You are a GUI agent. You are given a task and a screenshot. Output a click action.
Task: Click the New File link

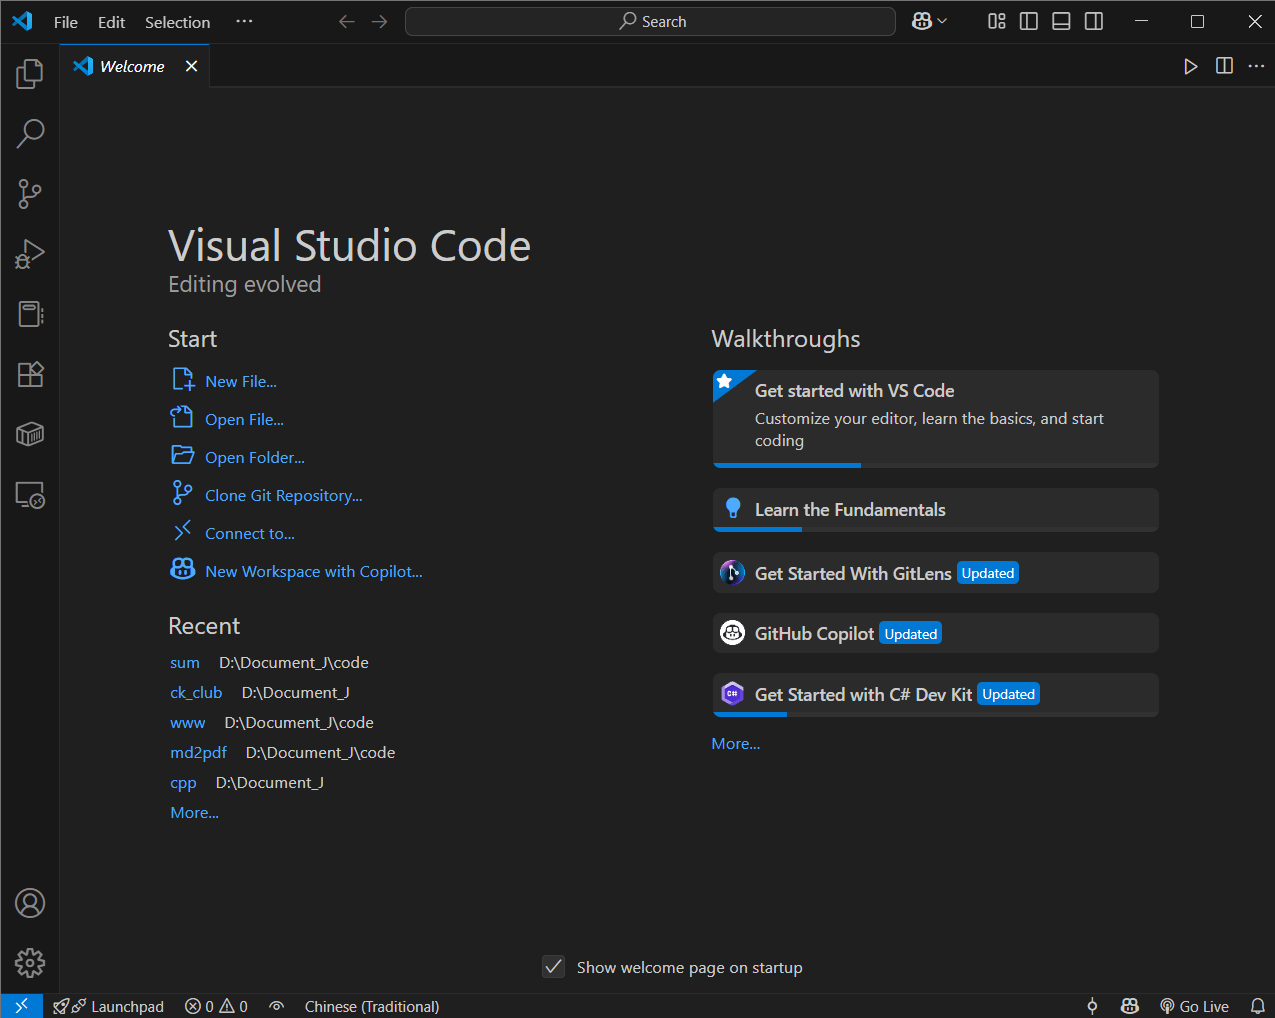pyautogui.click(x=241, y=381)
